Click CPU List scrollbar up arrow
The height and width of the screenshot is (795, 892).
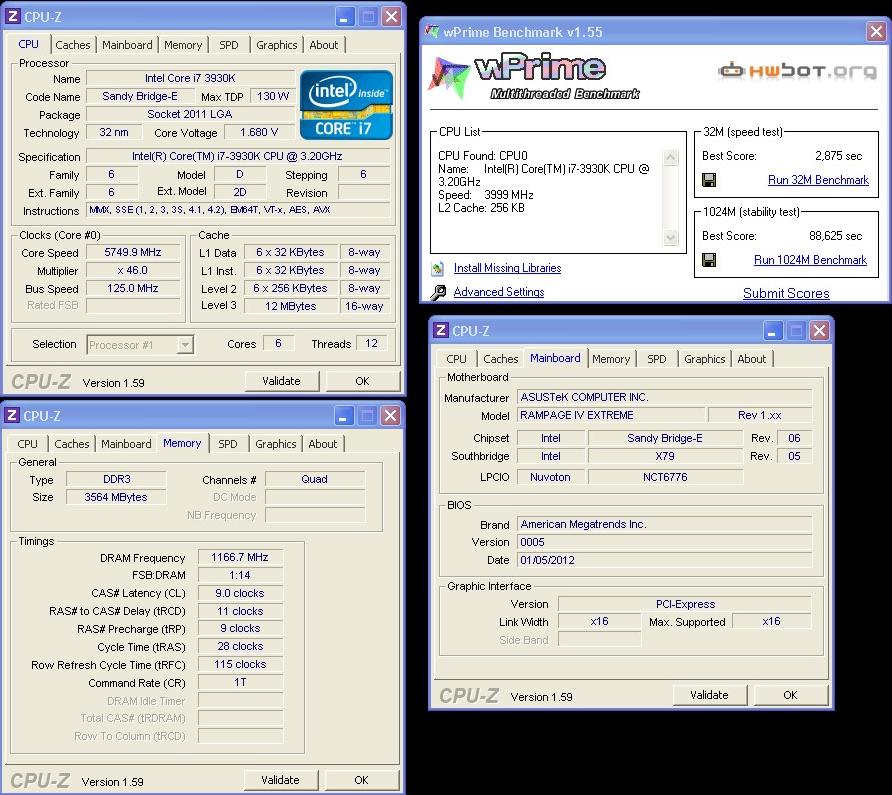671,157
